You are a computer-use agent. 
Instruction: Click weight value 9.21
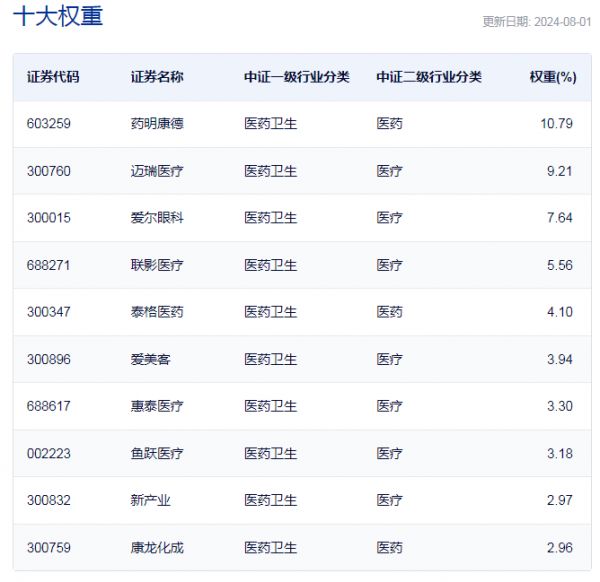coord(559,171)
